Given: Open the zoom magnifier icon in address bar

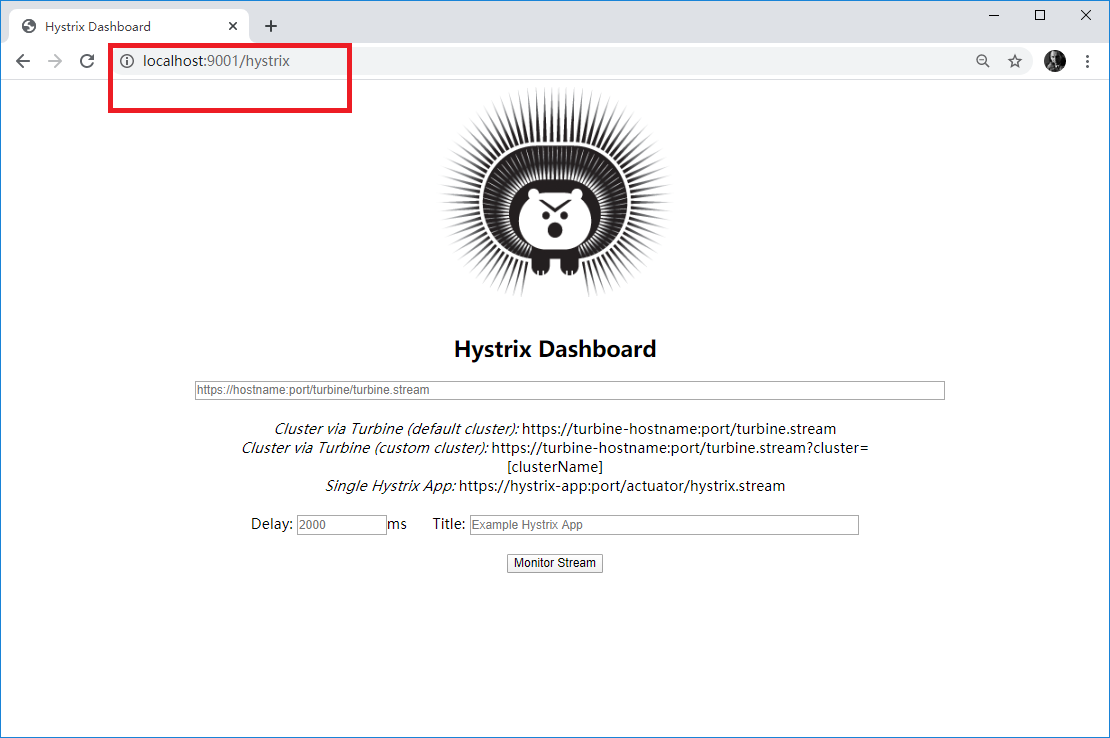Looking at the screenshot, I should click(x=983, y=62).
